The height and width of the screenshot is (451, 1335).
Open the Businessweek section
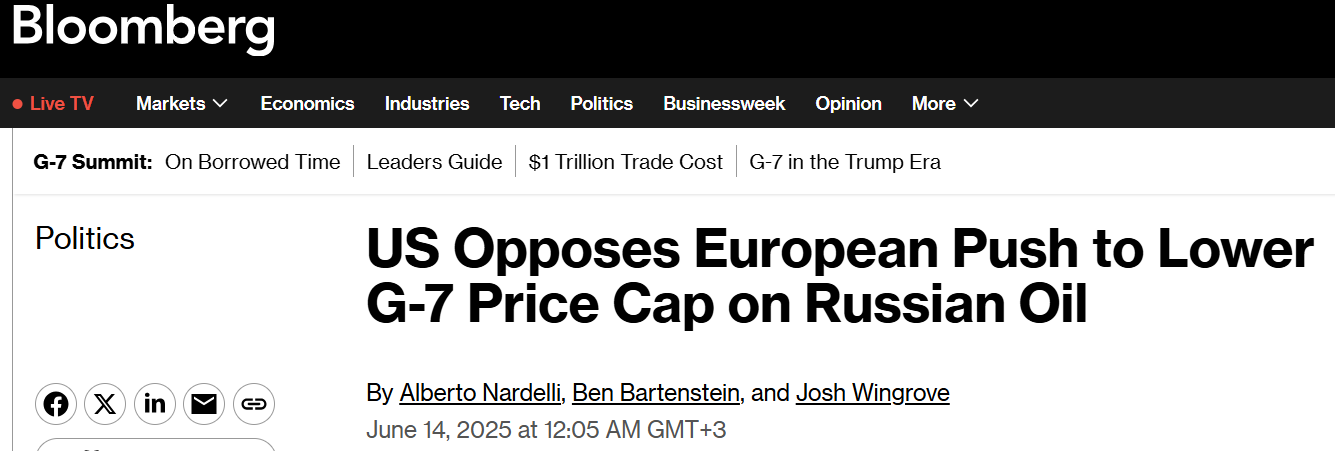click(x=724, y=104)
